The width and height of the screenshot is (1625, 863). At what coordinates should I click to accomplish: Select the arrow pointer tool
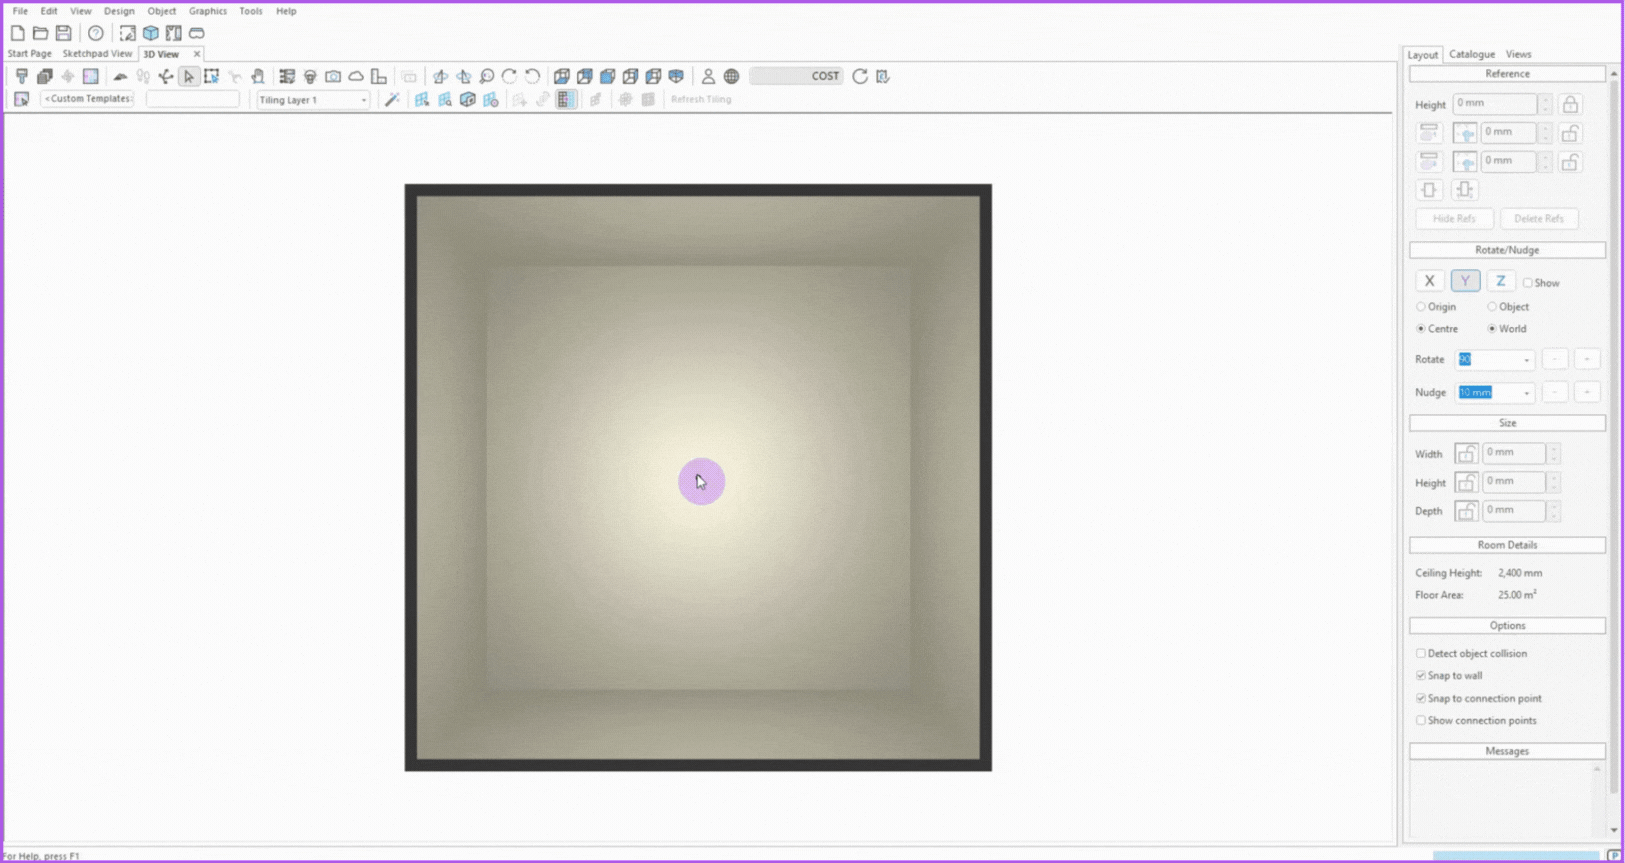(x=189, y=76)
